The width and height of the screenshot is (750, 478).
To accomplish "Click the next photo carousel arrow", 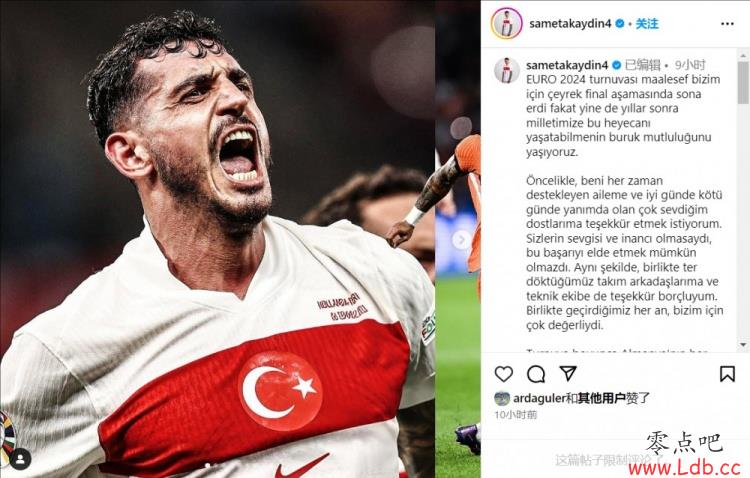I will pos(462,239).
